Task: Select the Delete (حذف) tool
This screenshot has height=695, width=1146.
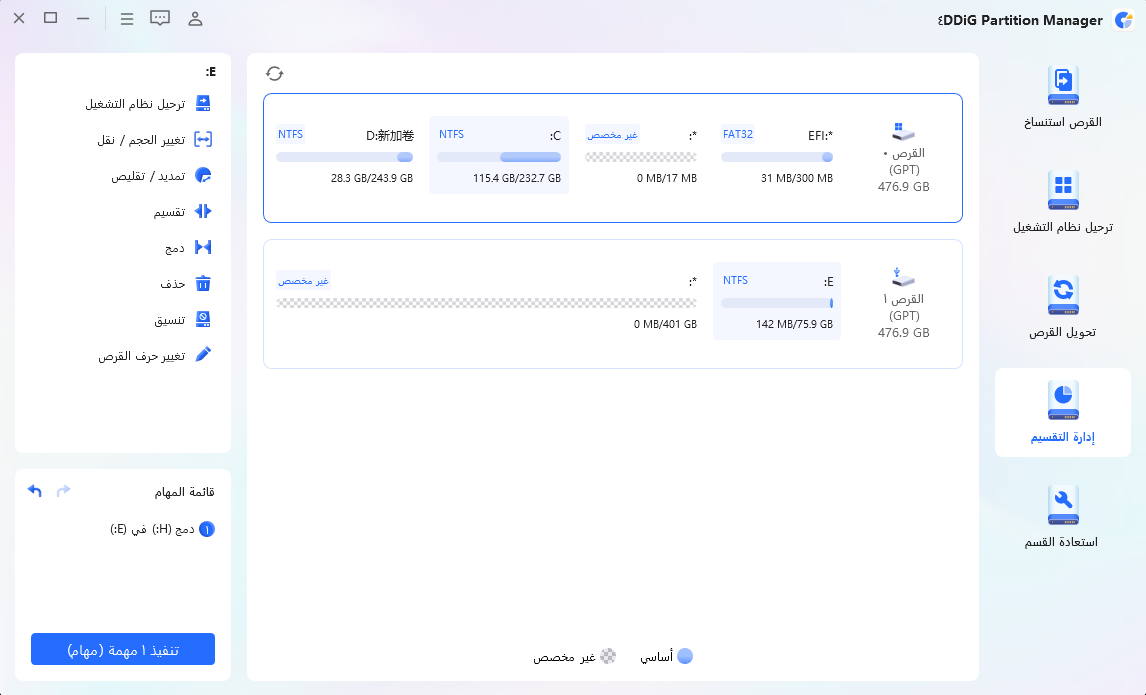Action: coord(180,284)
